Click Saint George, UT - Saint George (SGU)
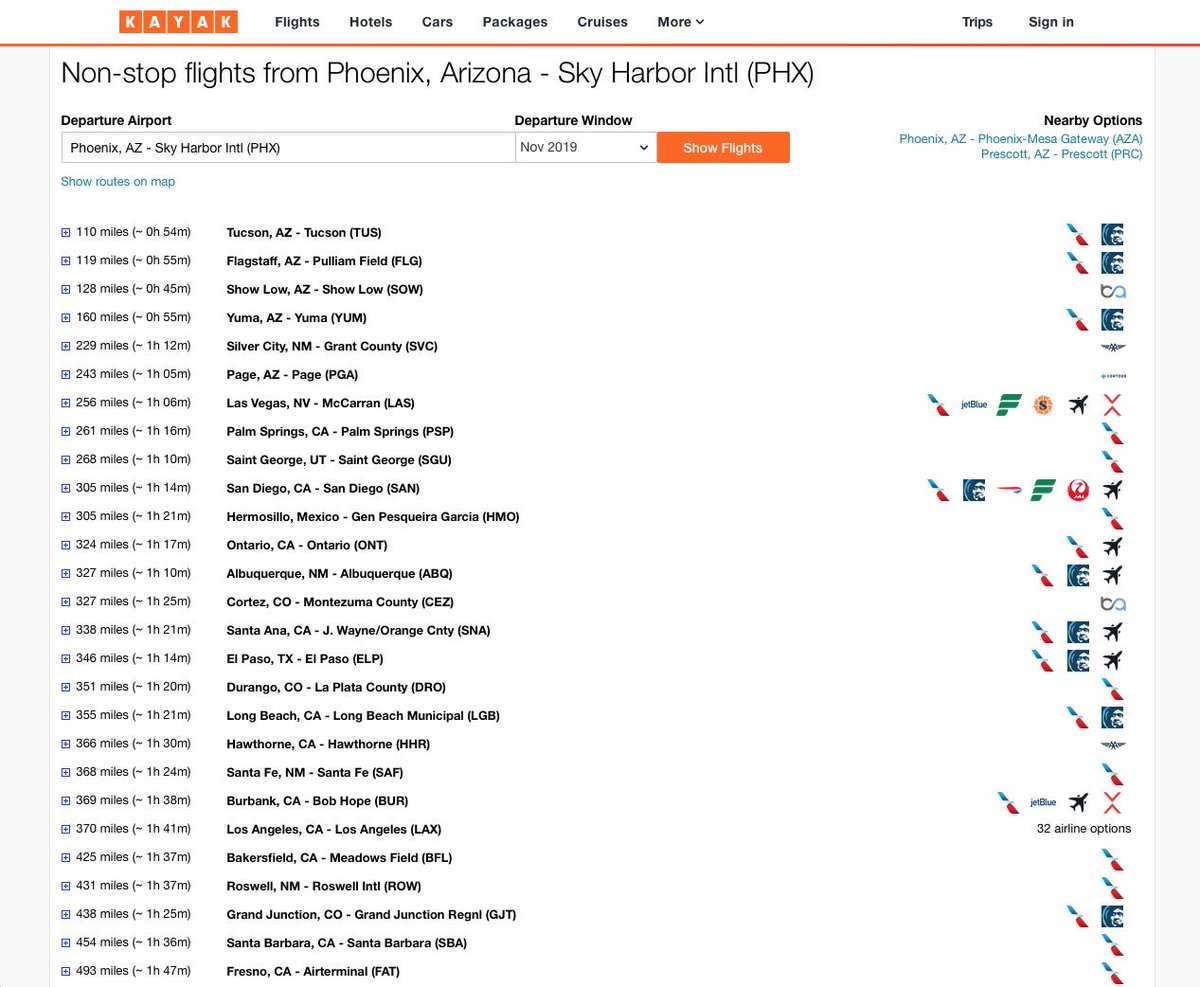The height and width of the screenshot is (987, 1200). click(339, 460)
